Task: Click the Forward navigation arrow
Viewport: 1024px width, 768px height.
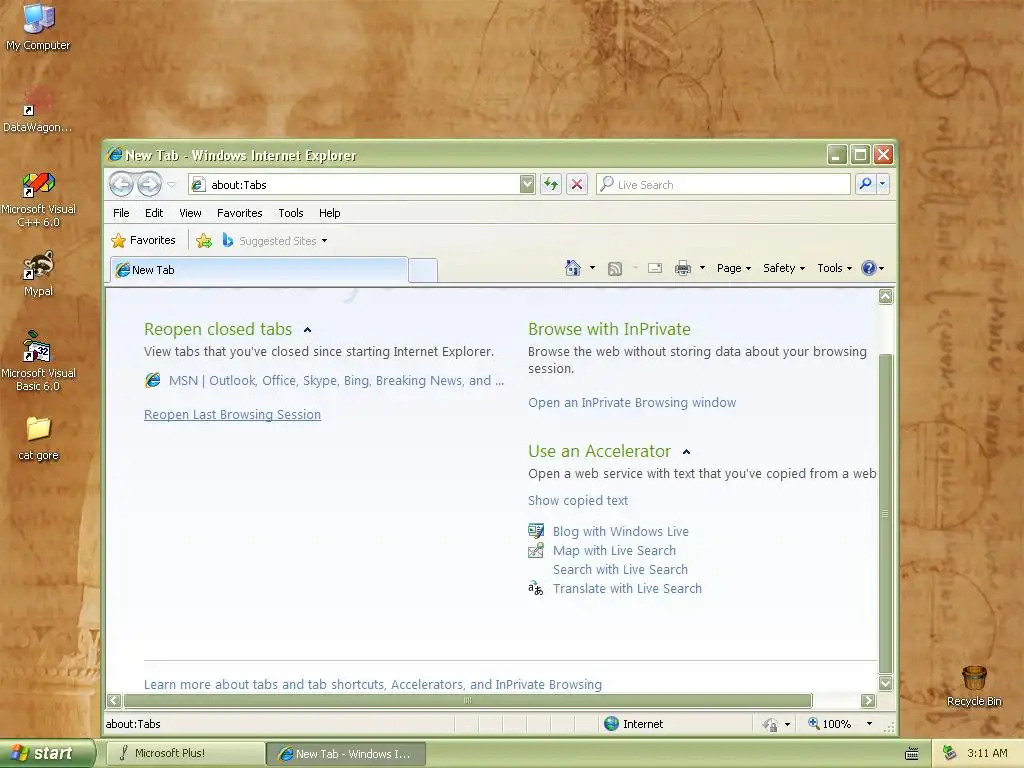Action: pyautogui.click(x=149, y=185)
